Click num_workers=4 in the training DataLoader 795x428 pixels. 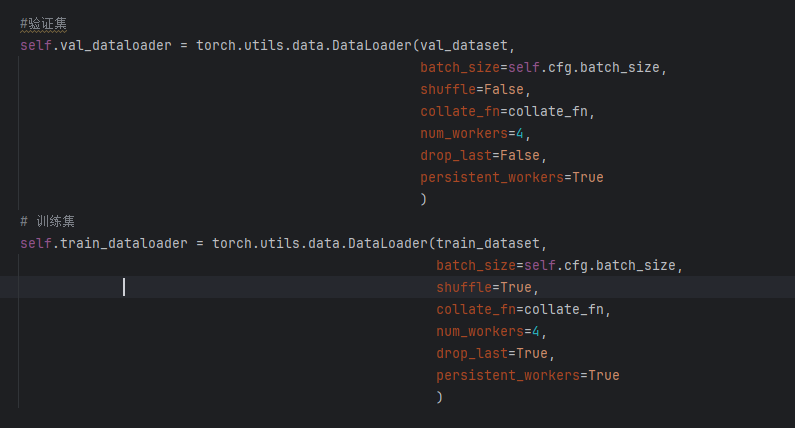point(488,331)
